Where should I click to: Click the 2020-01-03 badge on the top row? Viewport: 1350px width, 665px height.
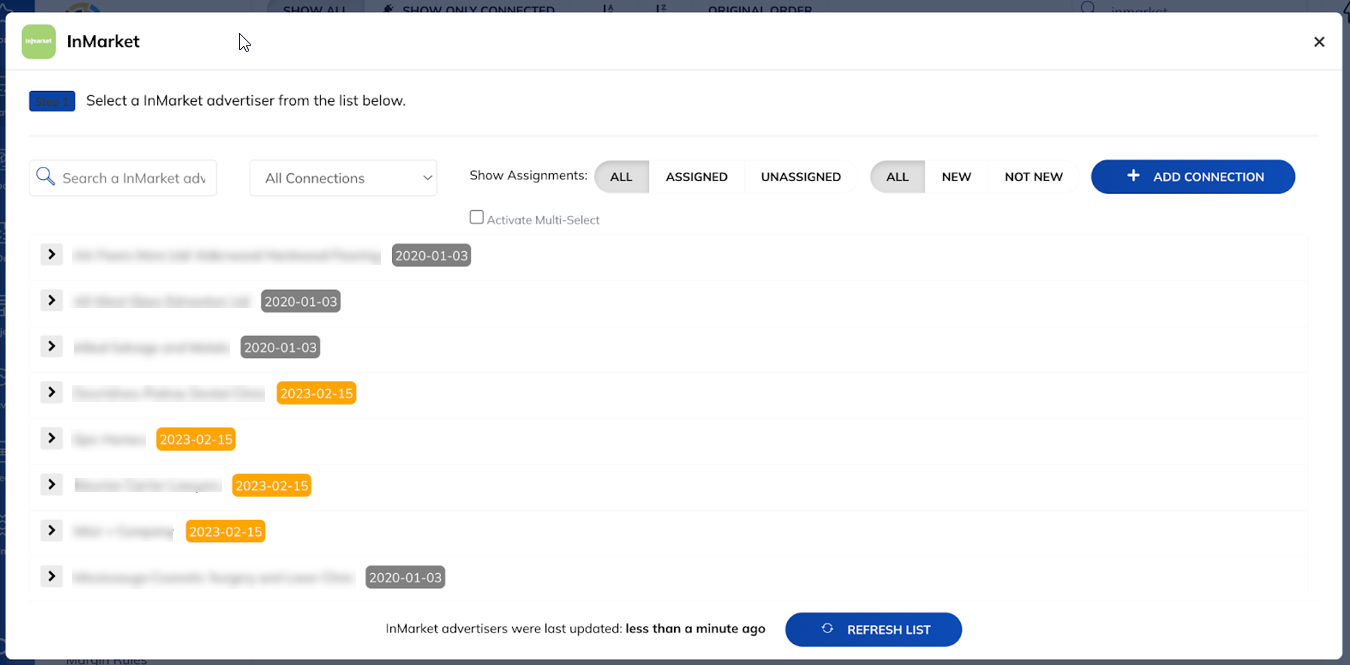[431, 256]
